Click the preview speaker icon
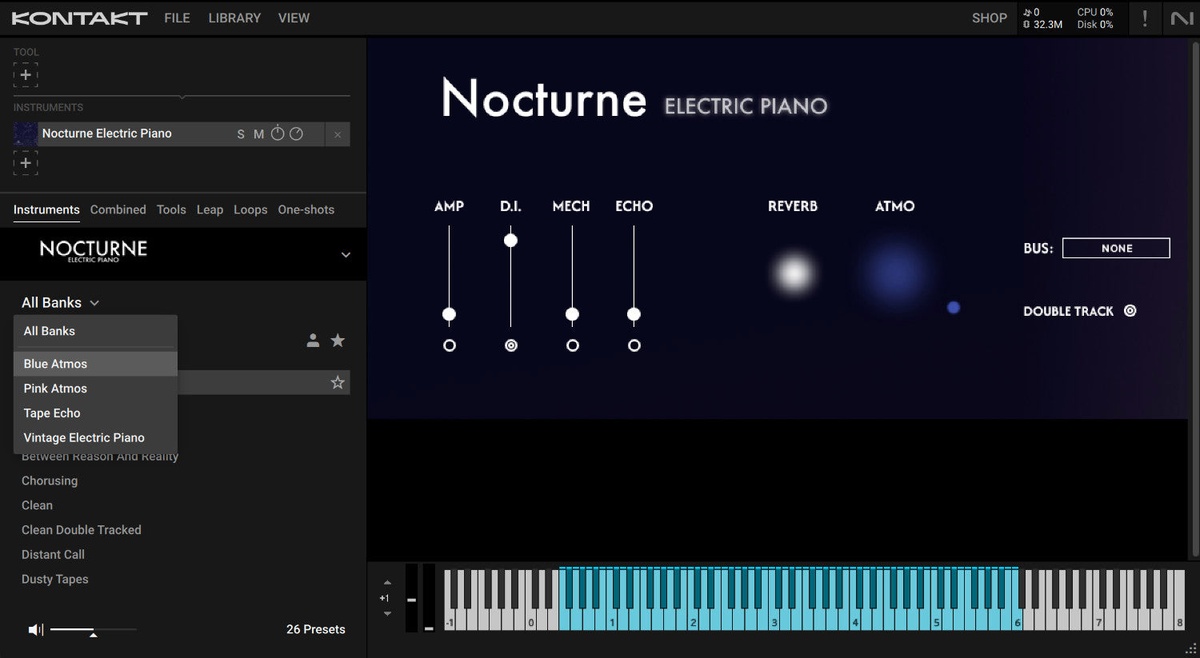Screen dimensions: 1200x658 36,629
